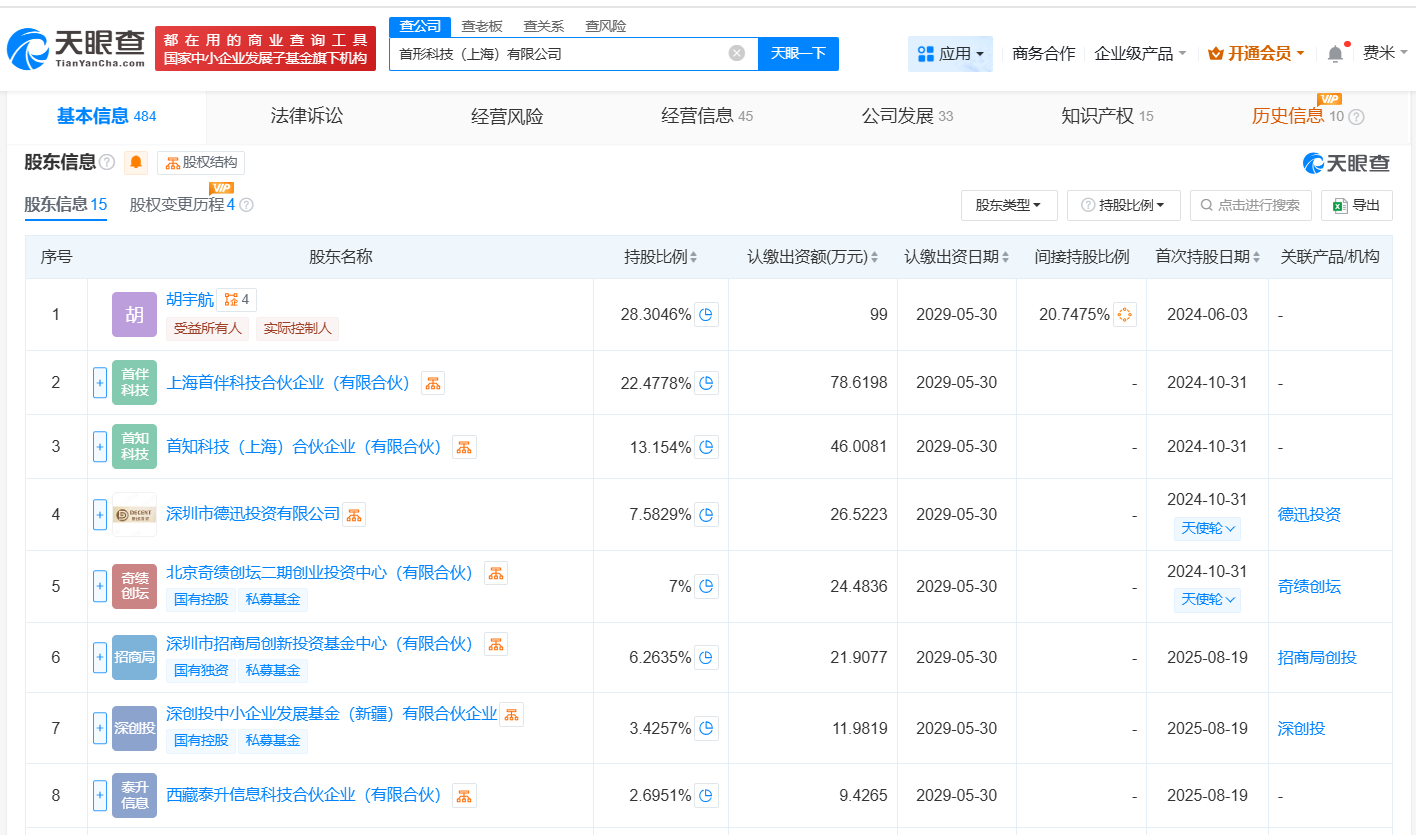Screen dimensions: 1416x835
Task: Switch to 股权变更历程 tab
Action: (179, 204)
